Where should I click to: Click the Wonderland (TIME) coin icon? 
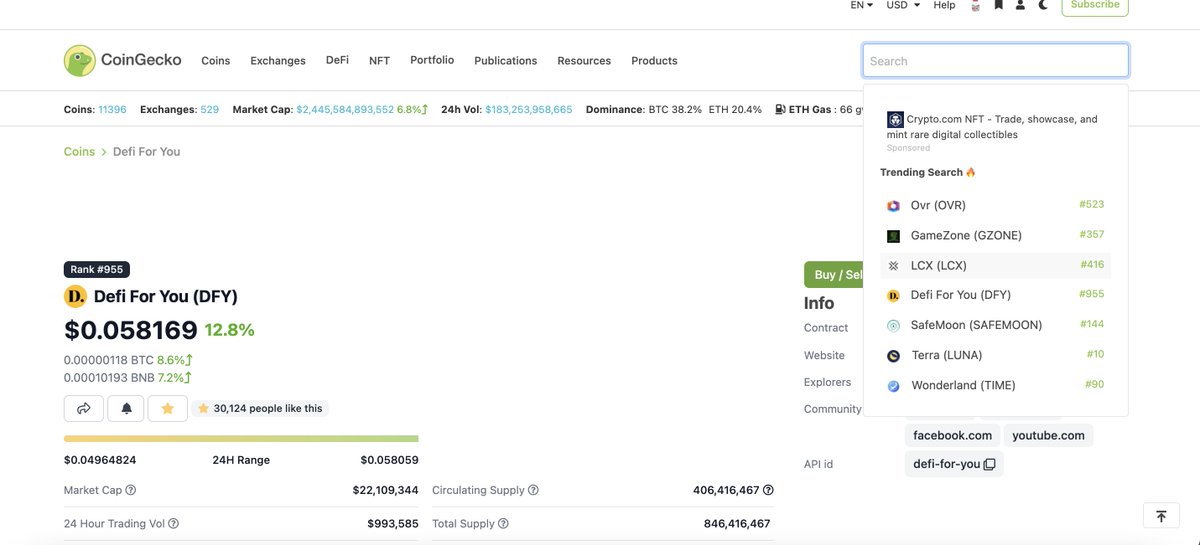(x=894, y=386)
